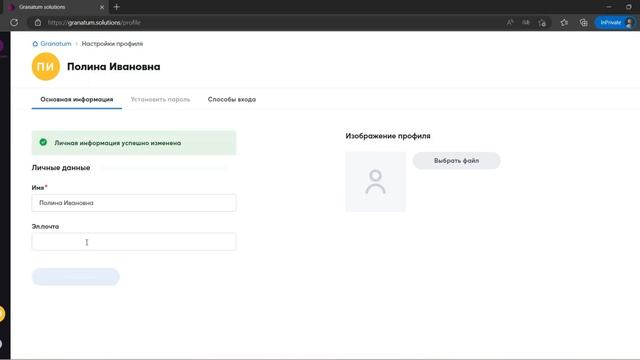
Task: Click the success message text
Action: [x=118, y=143]
